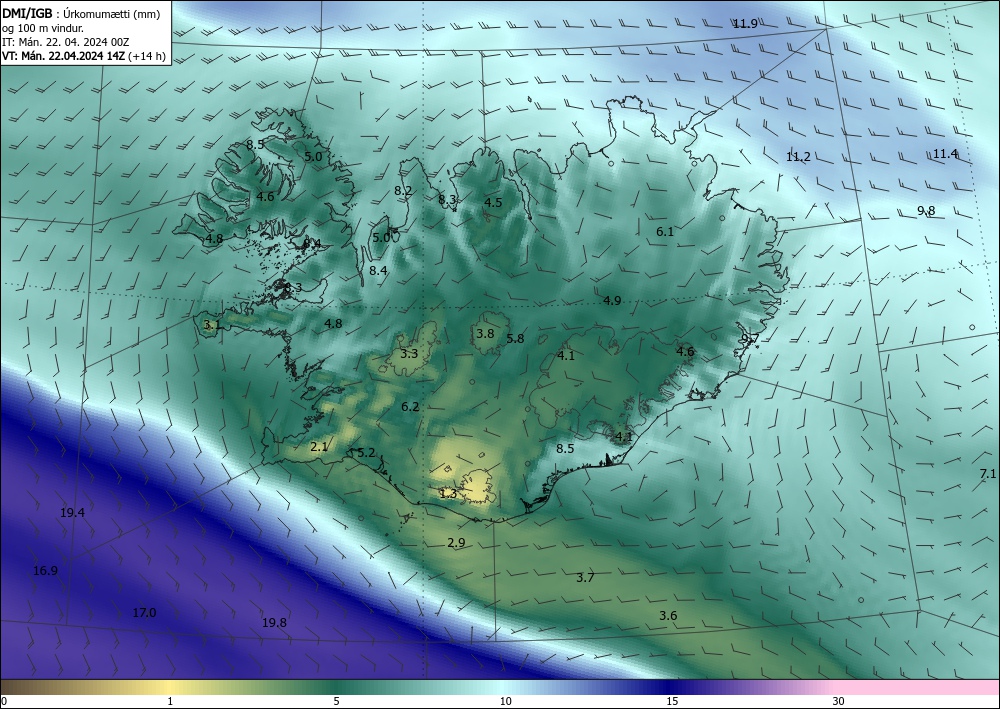
Task: Select the '5' tick on the color scale
Action: pyautogui.click(x=336, y=702)
